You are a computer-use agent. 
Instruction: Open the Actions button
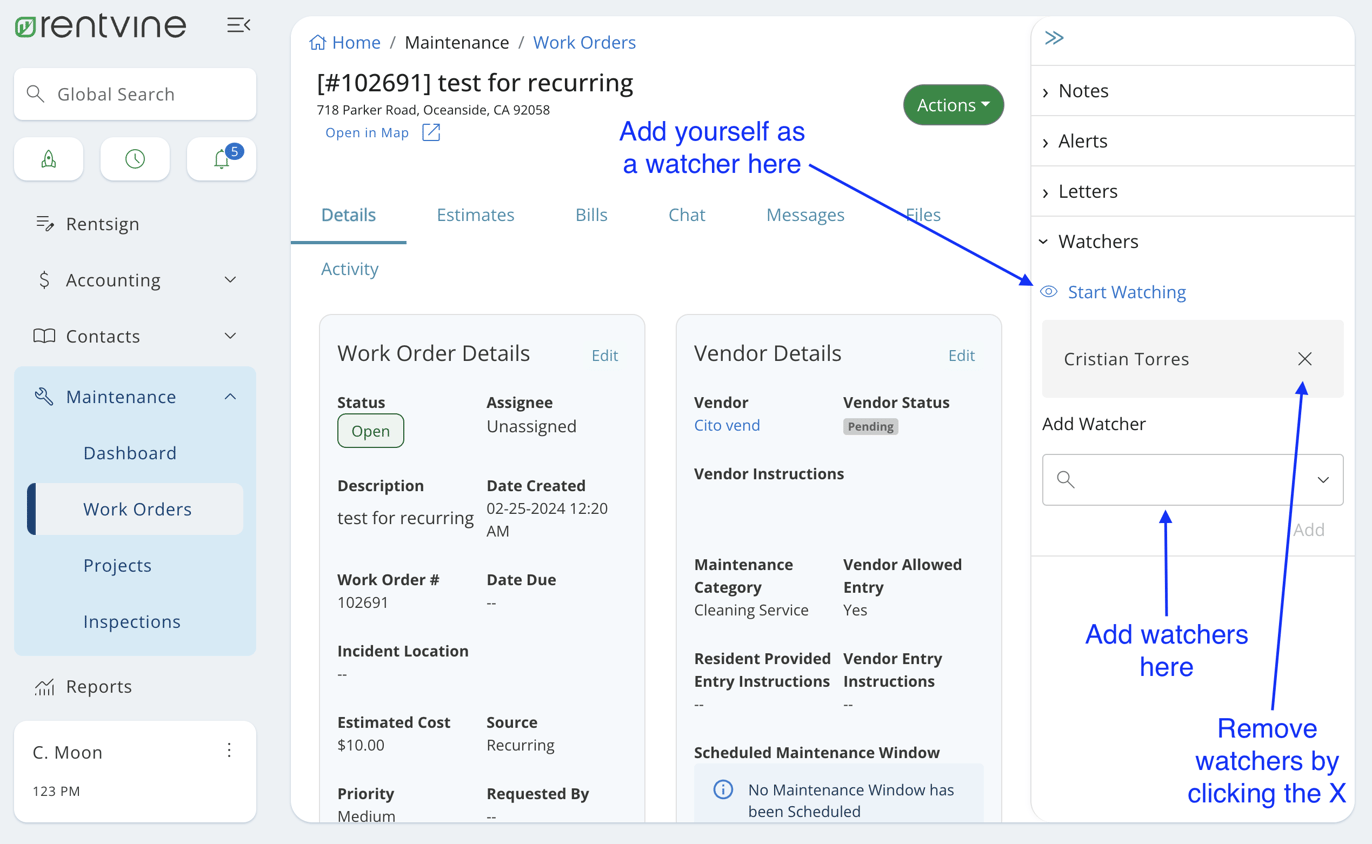click(952, 104)
